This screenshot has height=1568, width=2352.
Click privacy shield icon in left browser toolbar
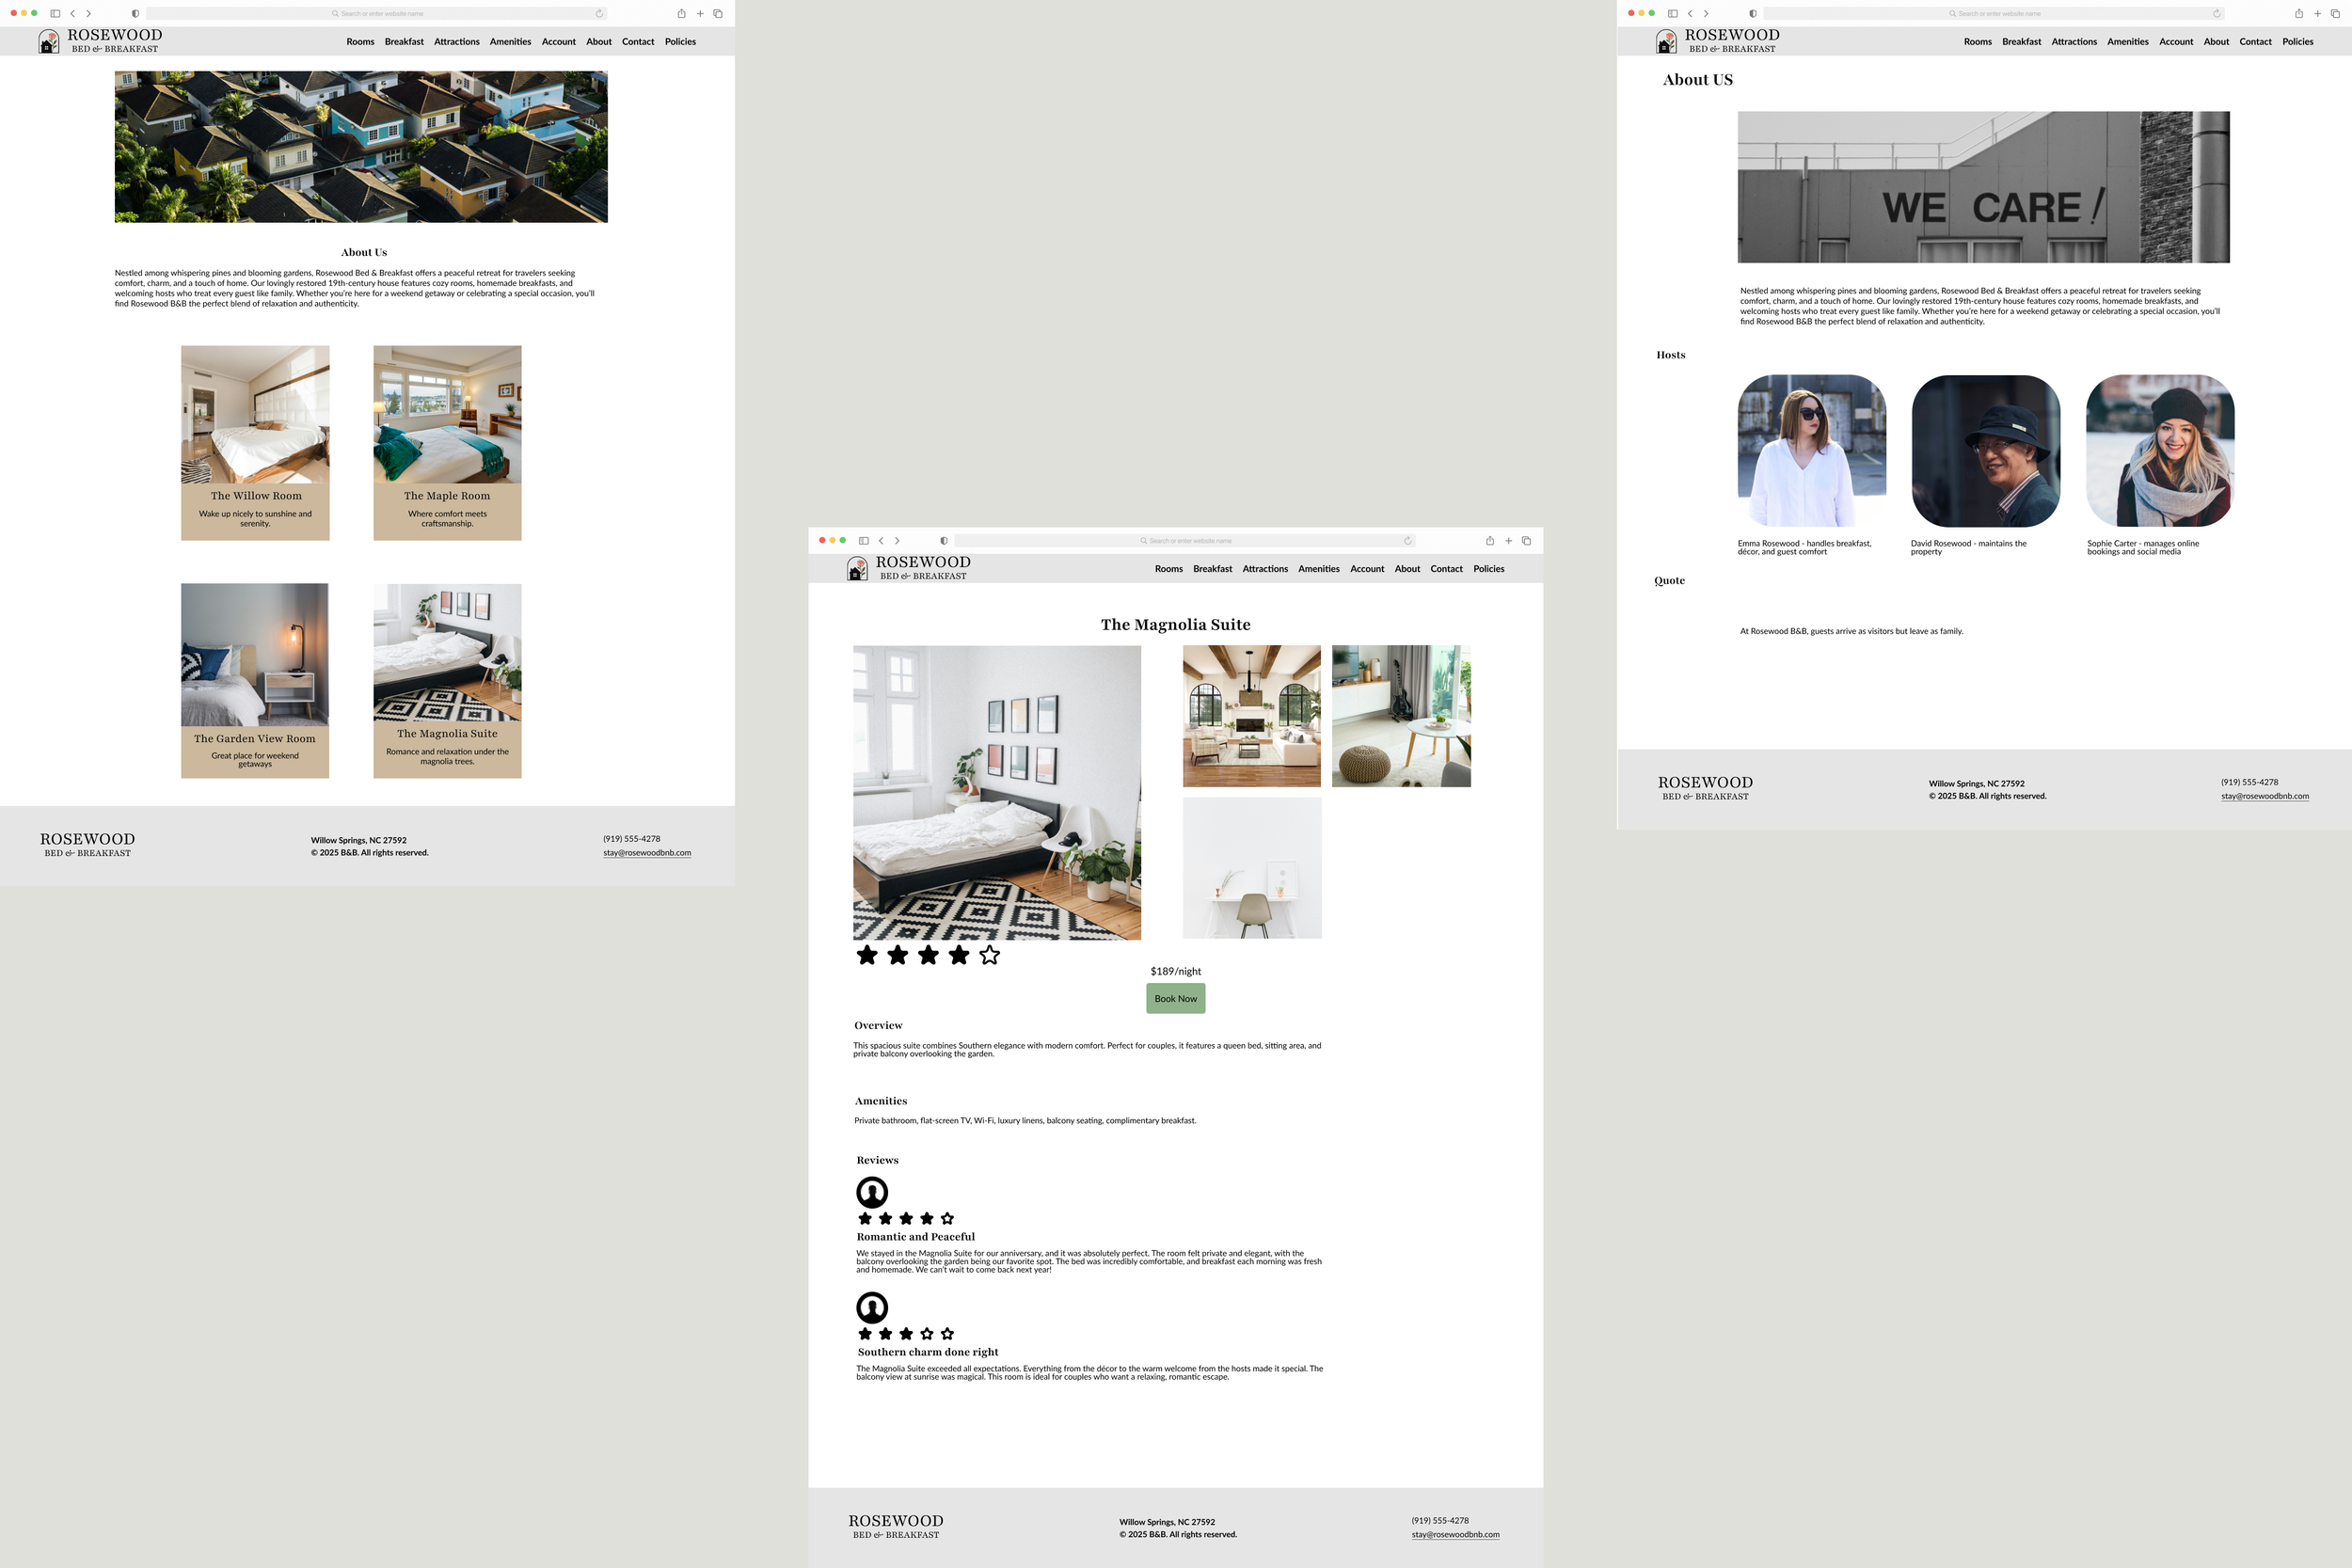click(135, 14)
